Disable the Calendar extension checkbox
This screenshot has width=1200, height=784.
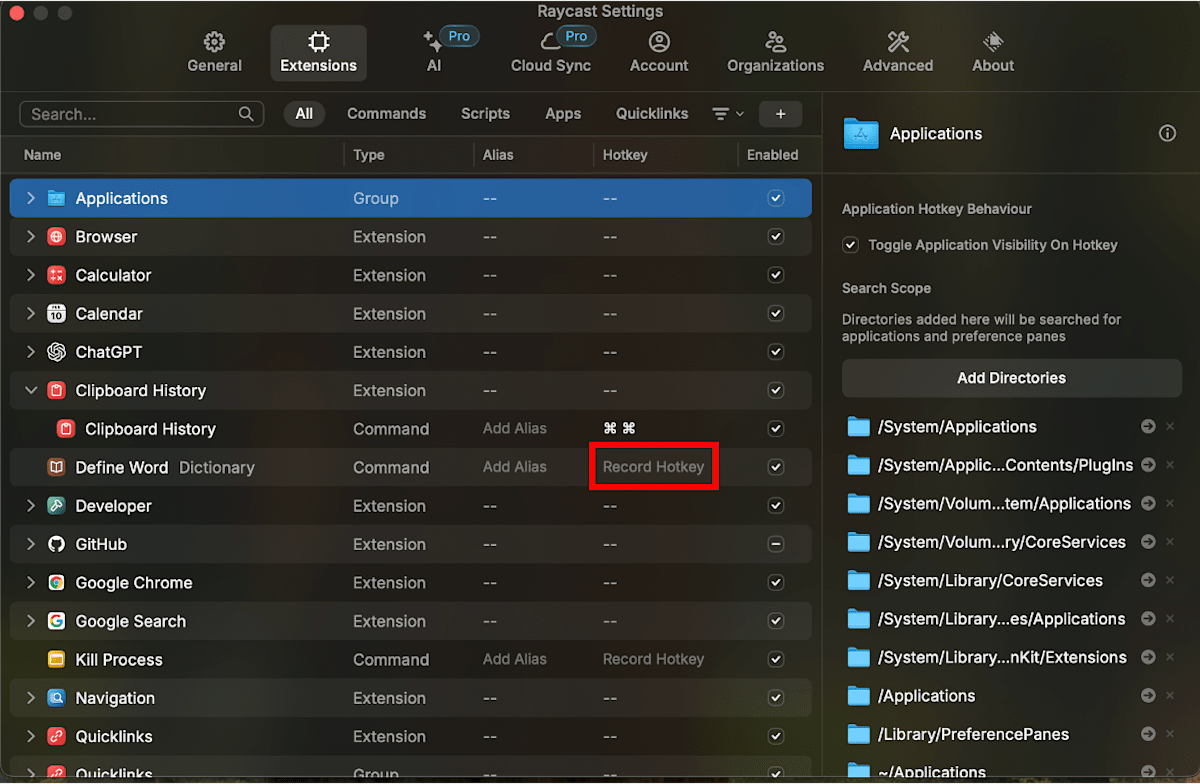click(x=775, y=314)
